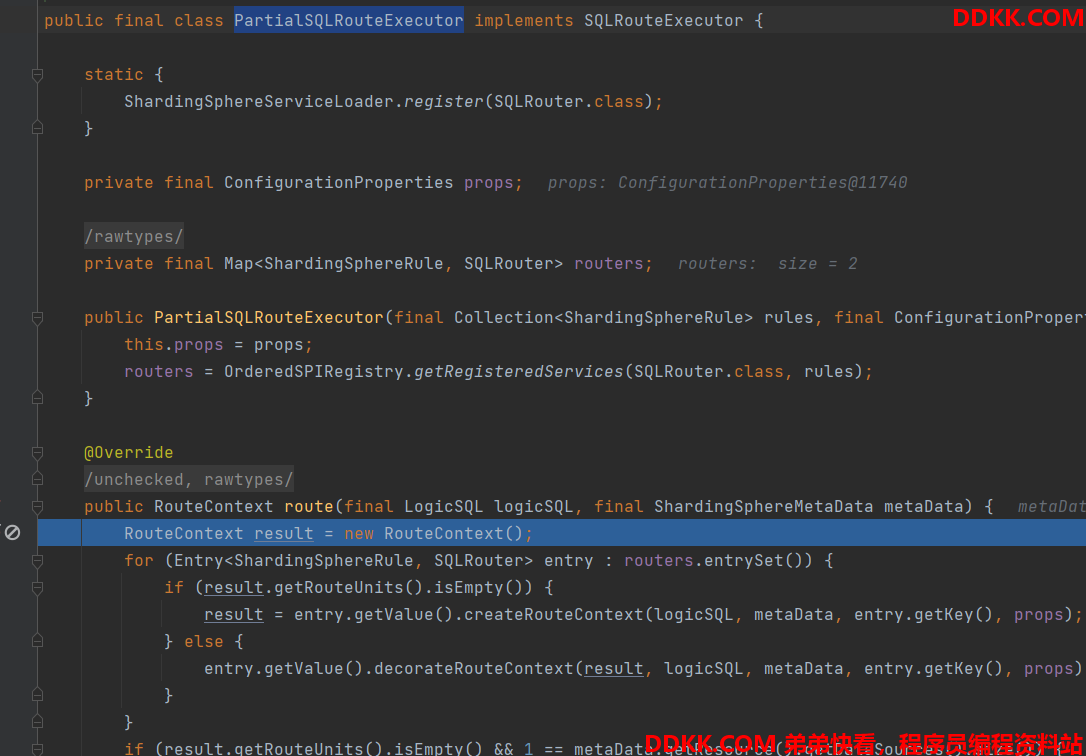Toggle the fold marker beside @Override
This screenshot has width=1086, height=756.
[x=37, y=453]
